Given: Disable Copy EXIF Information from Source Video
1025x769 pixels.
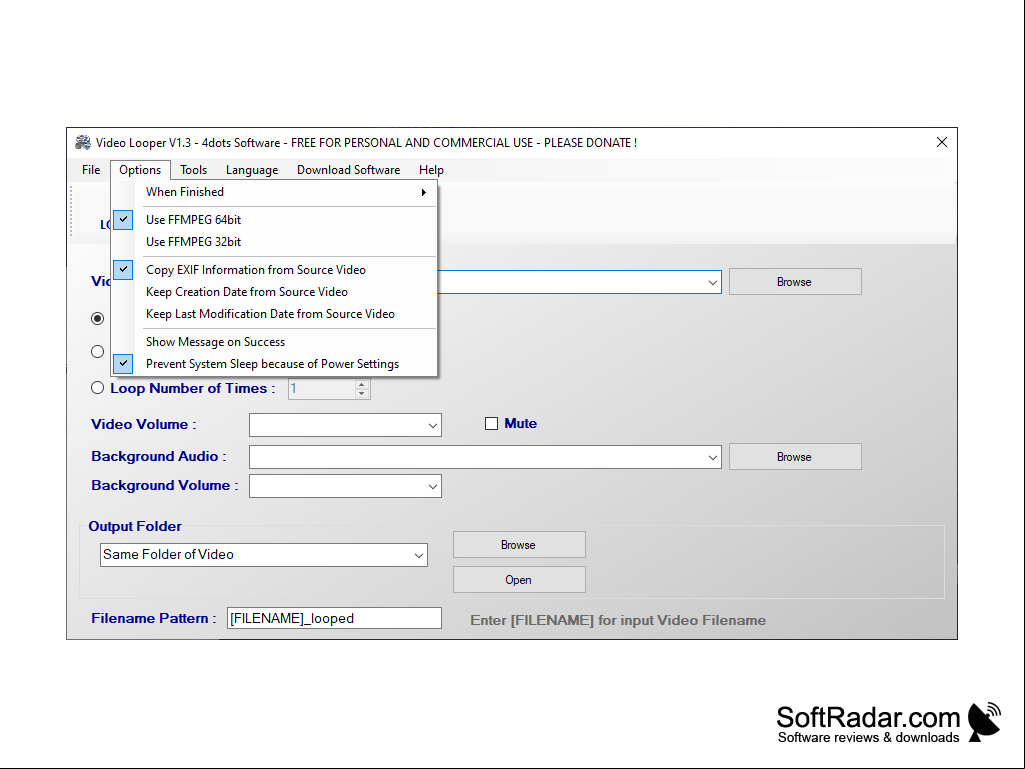Looking at the screenshot, I should [x=274, y=270].
